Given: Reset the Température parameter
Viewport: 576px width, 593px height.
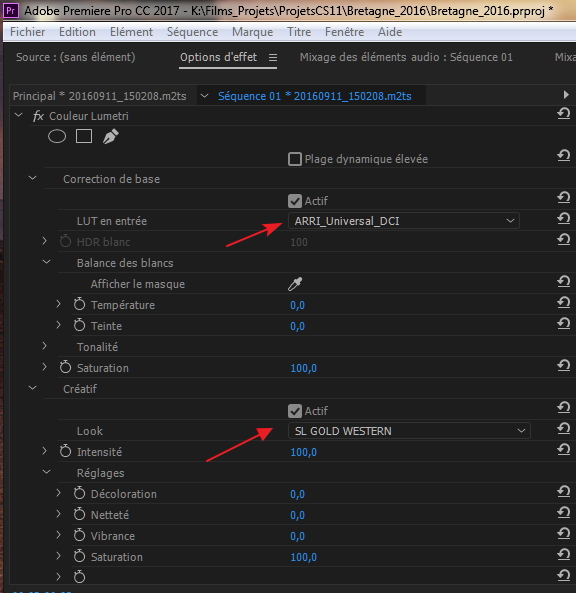Looking at the screenshot, I should [x=564, y=303].
